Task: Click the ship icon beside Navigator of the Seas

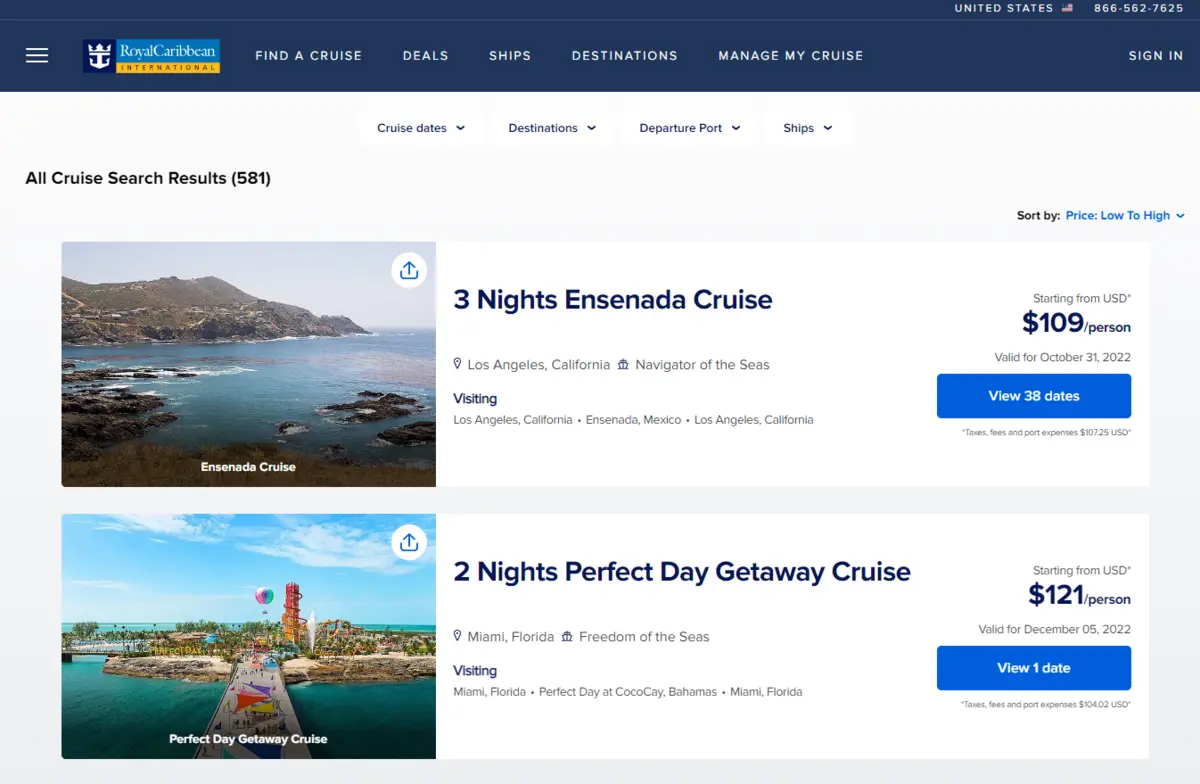Action: [x=623, y=365]
